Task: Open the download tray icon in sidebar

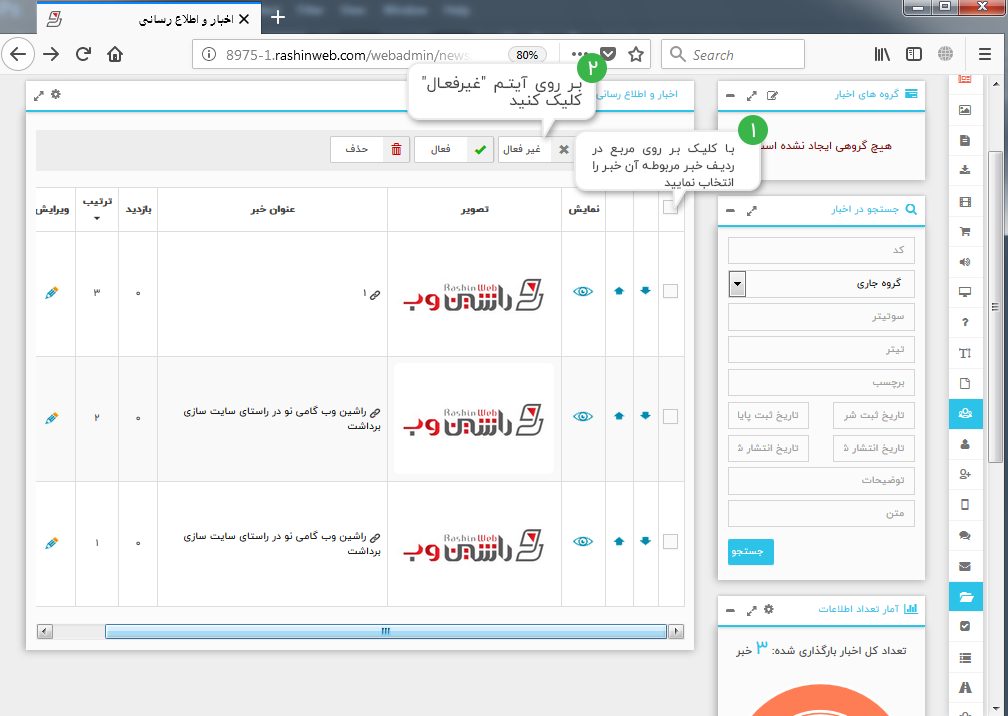Action: (x=965, y=170)
